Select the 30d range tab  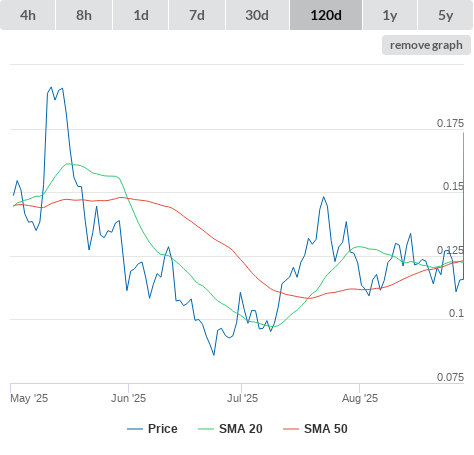click(x=257, y=15)
